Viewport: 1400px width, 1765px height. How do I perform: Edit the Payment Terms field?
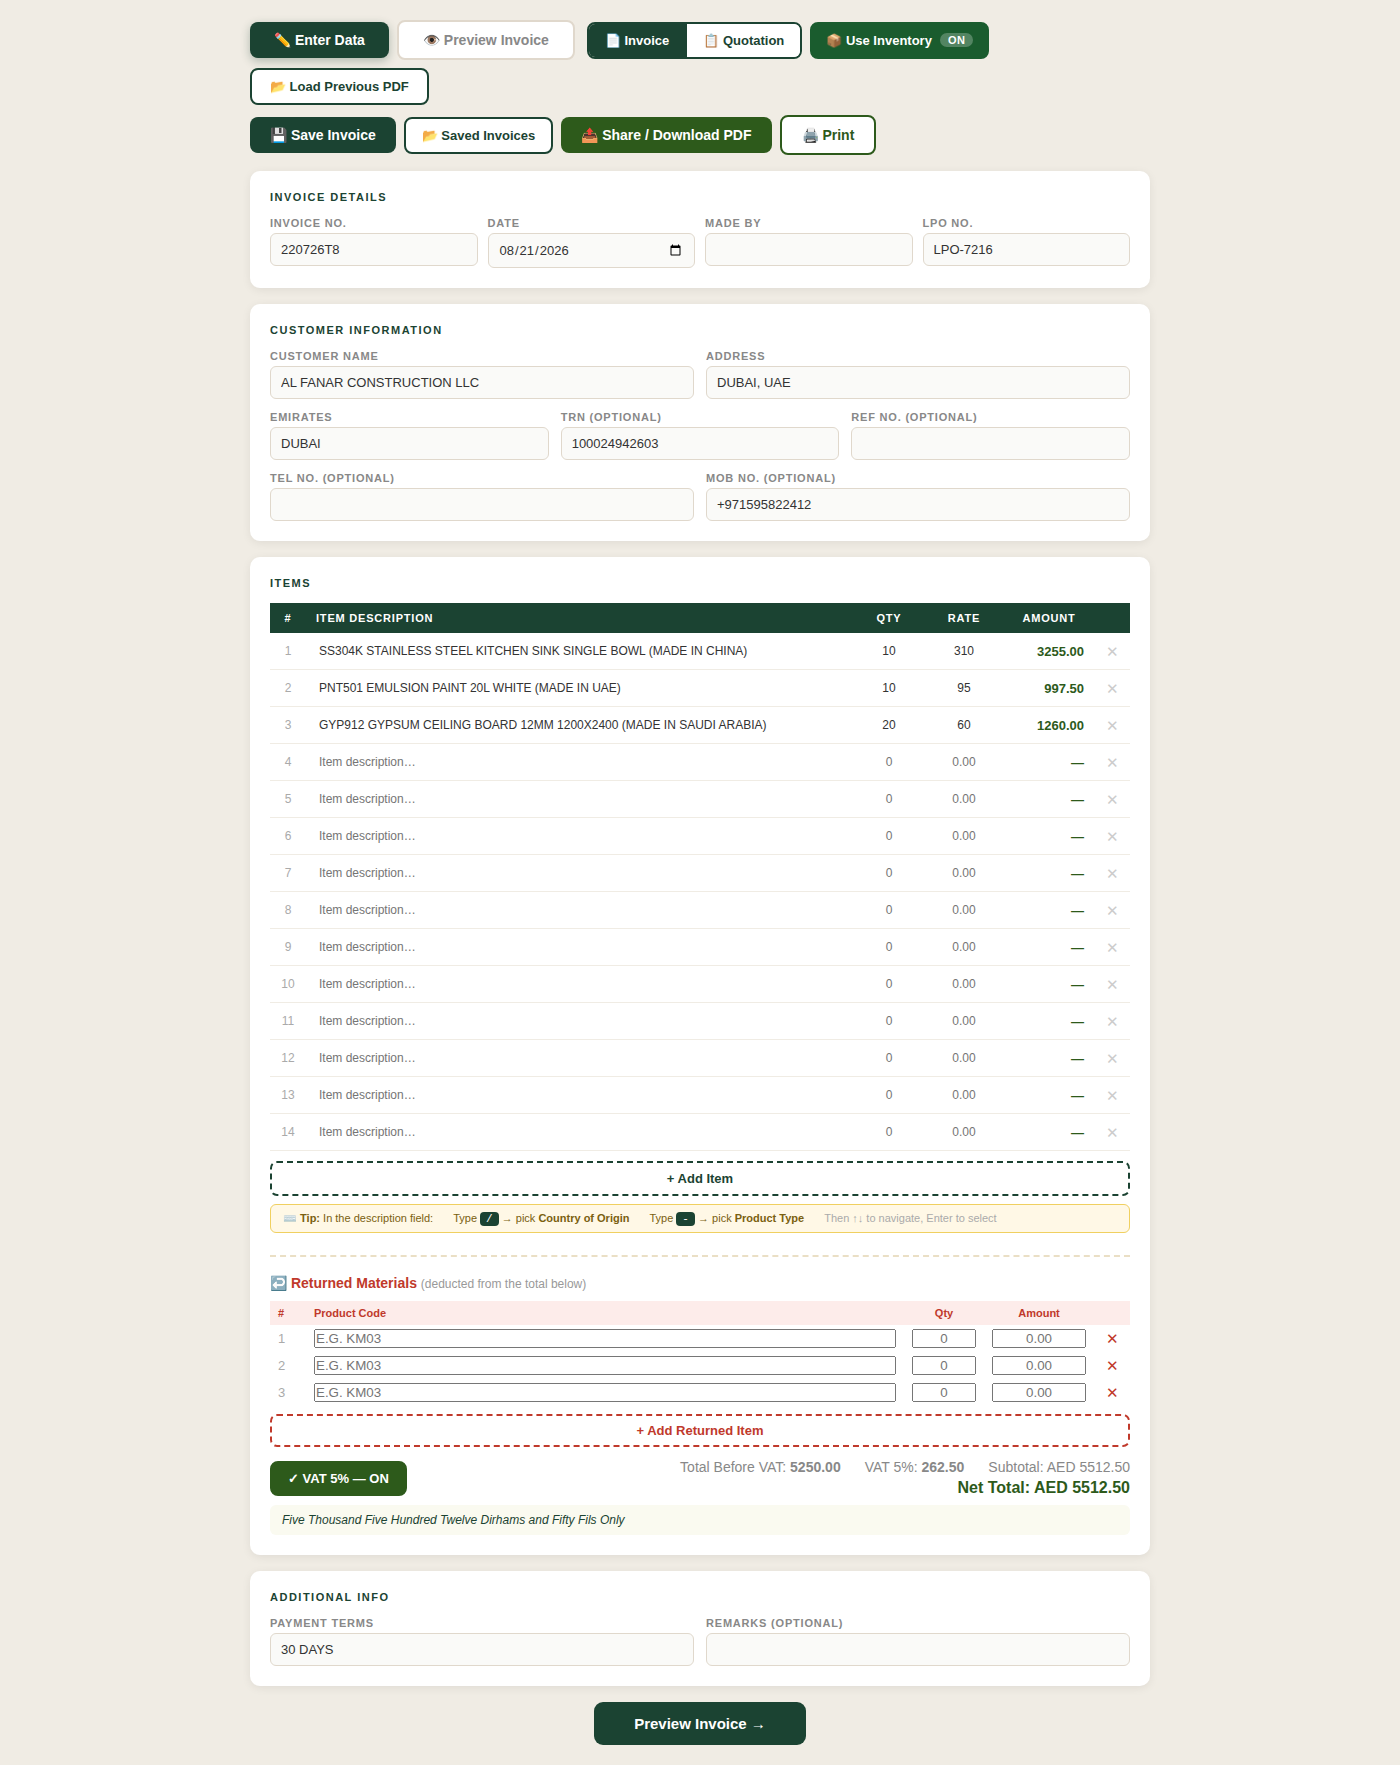(482, 1650)
